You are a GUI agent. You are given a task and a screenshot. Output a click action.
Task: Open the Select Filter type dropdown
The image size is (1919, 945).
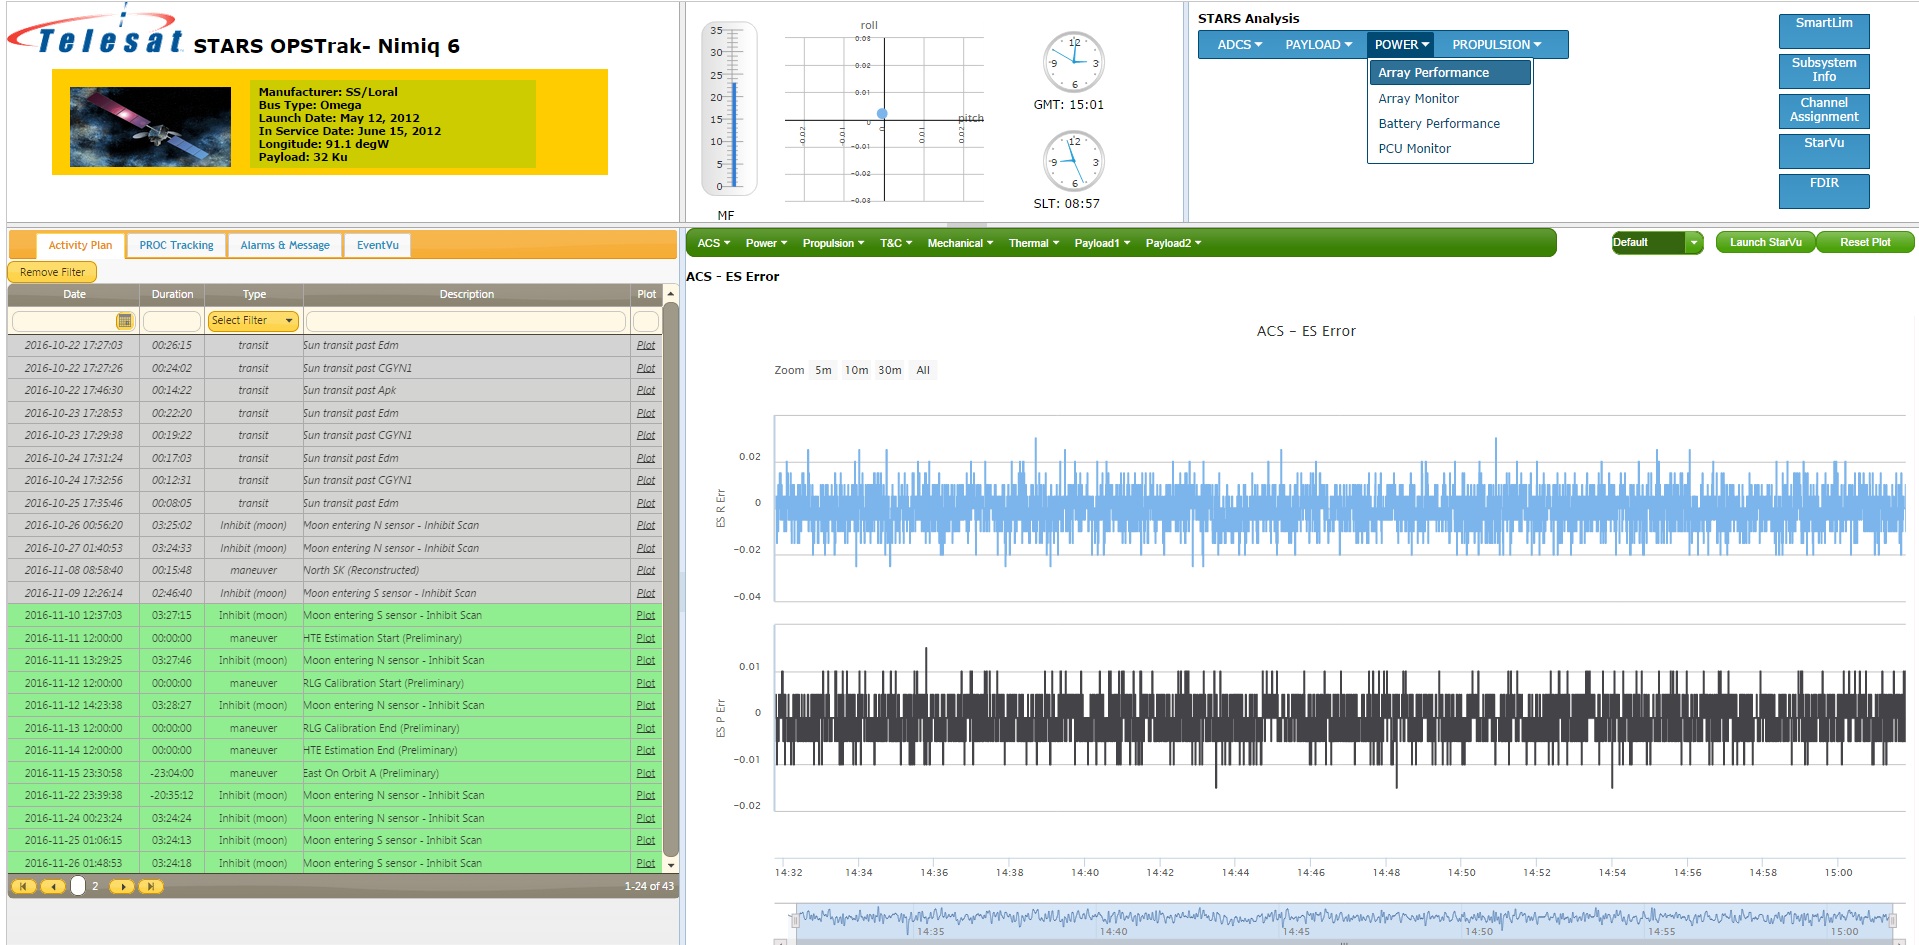click(x=253, y=321)
